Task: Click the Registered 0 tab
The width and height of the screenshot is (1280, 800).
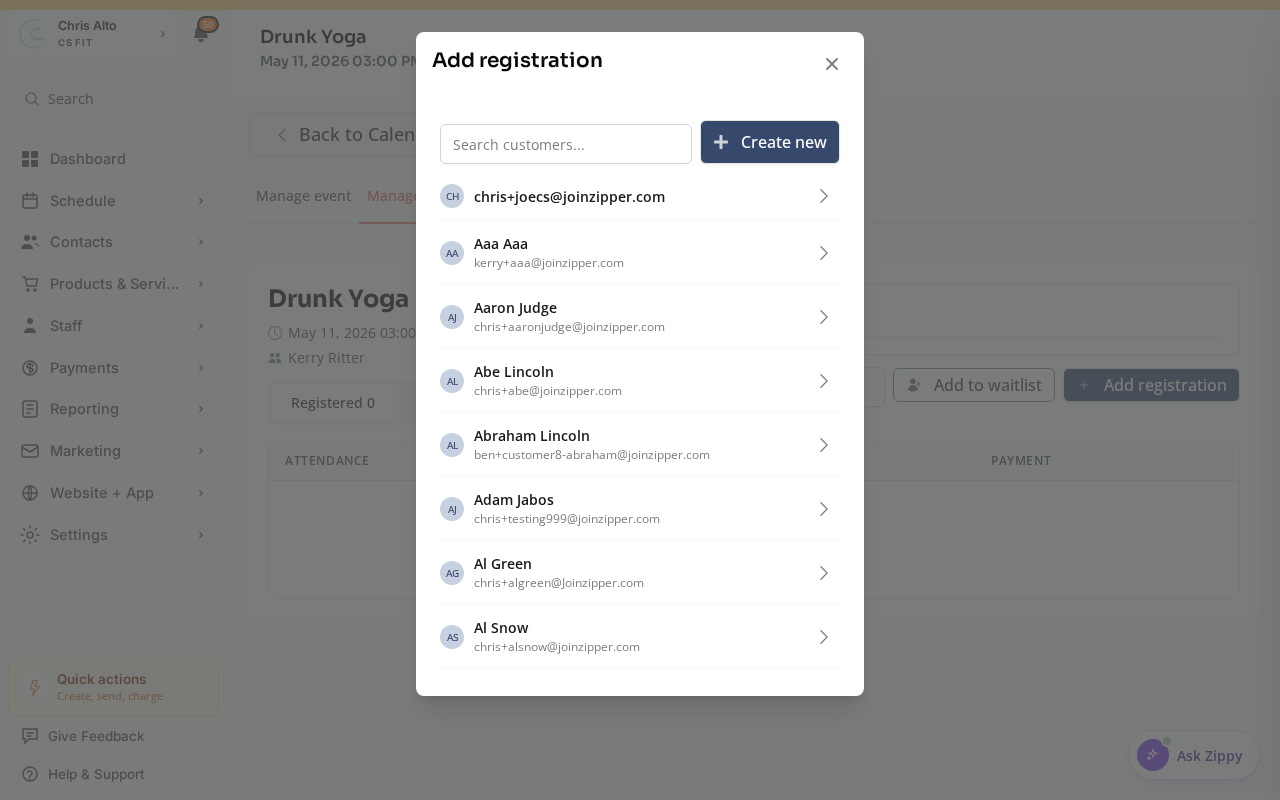Action: [333, 403]
